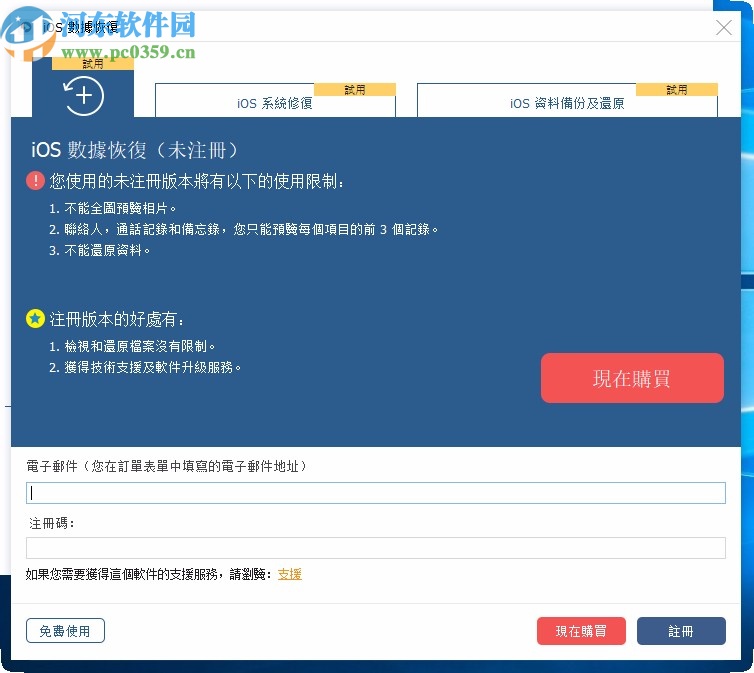754x673 pixels.
Task: Select the iOS data recovery tab icon
Action: [x=83, y=95]
